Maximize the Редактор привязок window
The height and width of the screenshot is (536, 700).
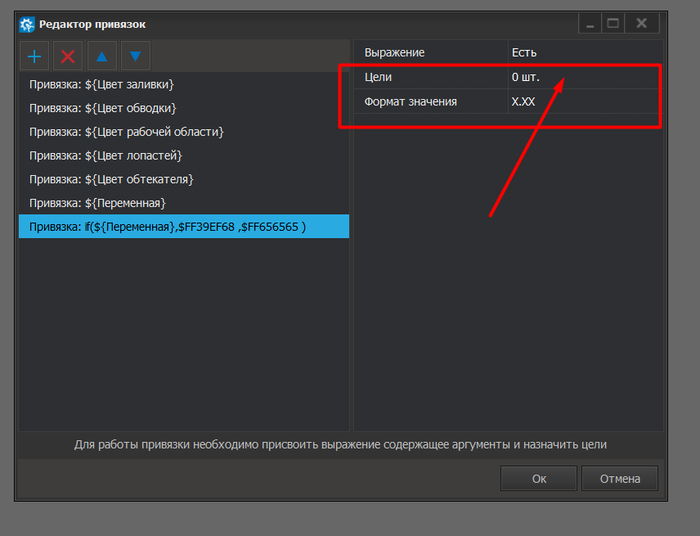click(613, 23)
